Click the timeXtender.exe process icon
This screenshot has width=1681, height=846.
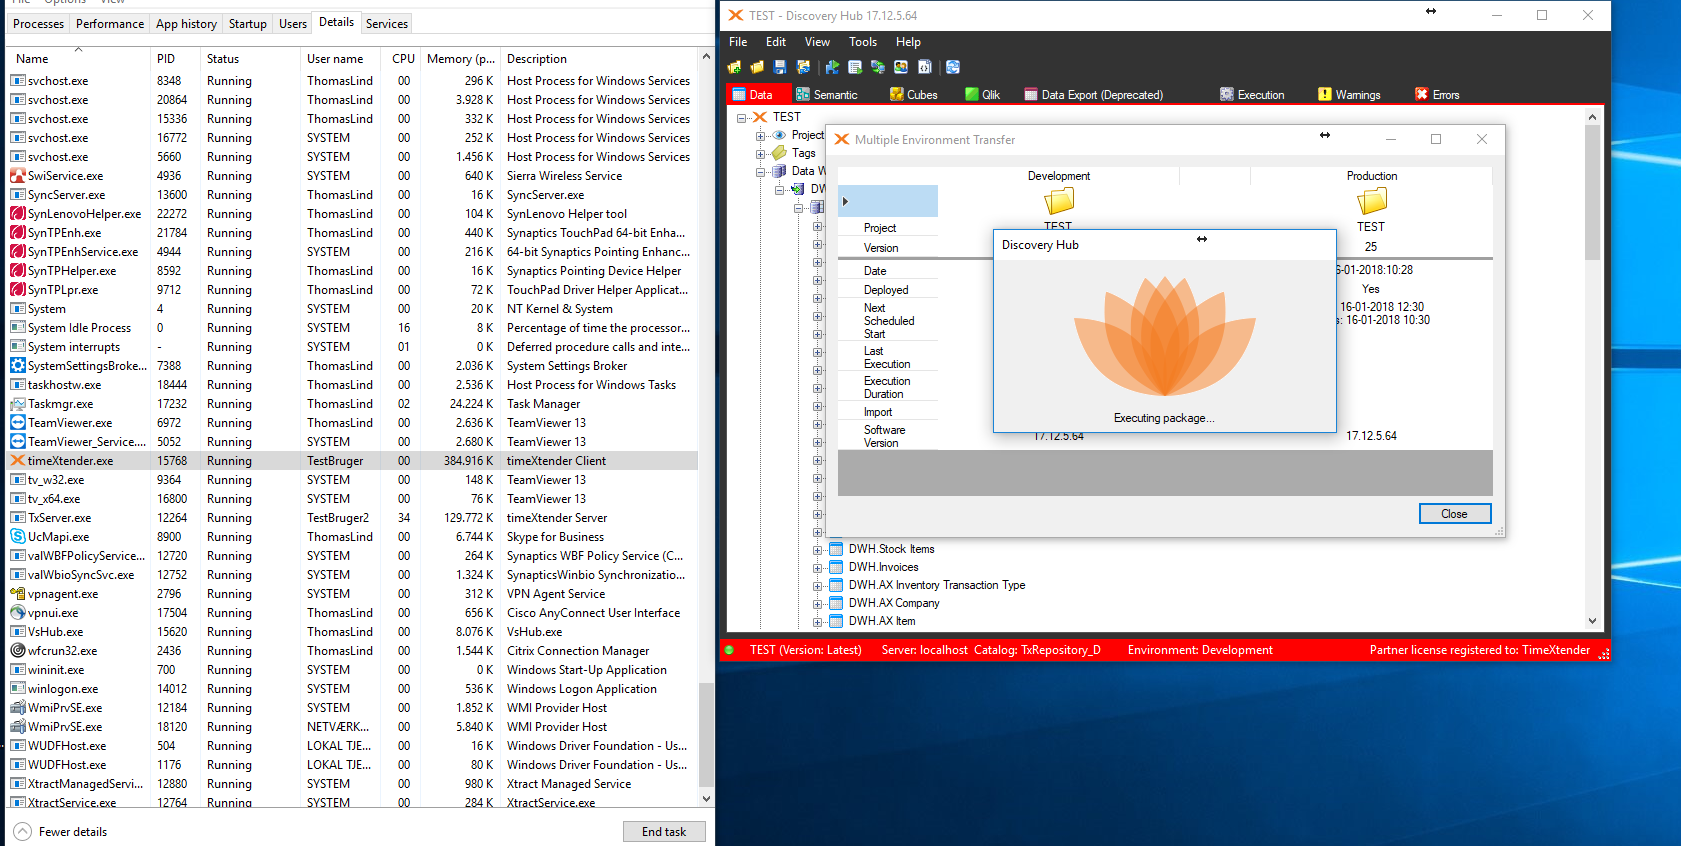pyautogui.click(x=17, y=461)
